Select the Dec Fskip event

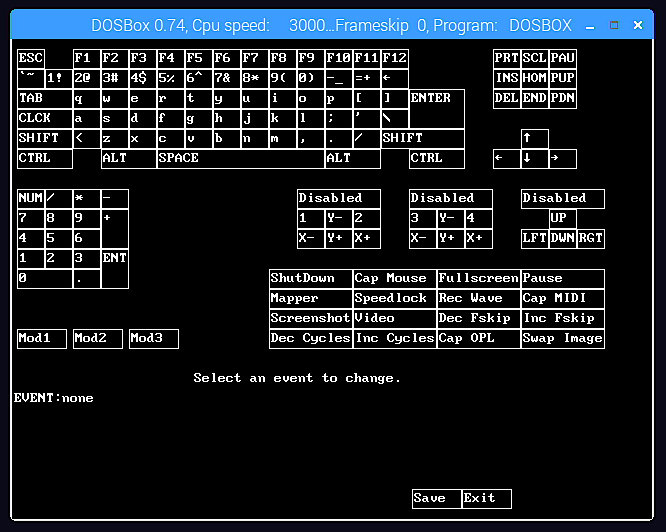479,319
